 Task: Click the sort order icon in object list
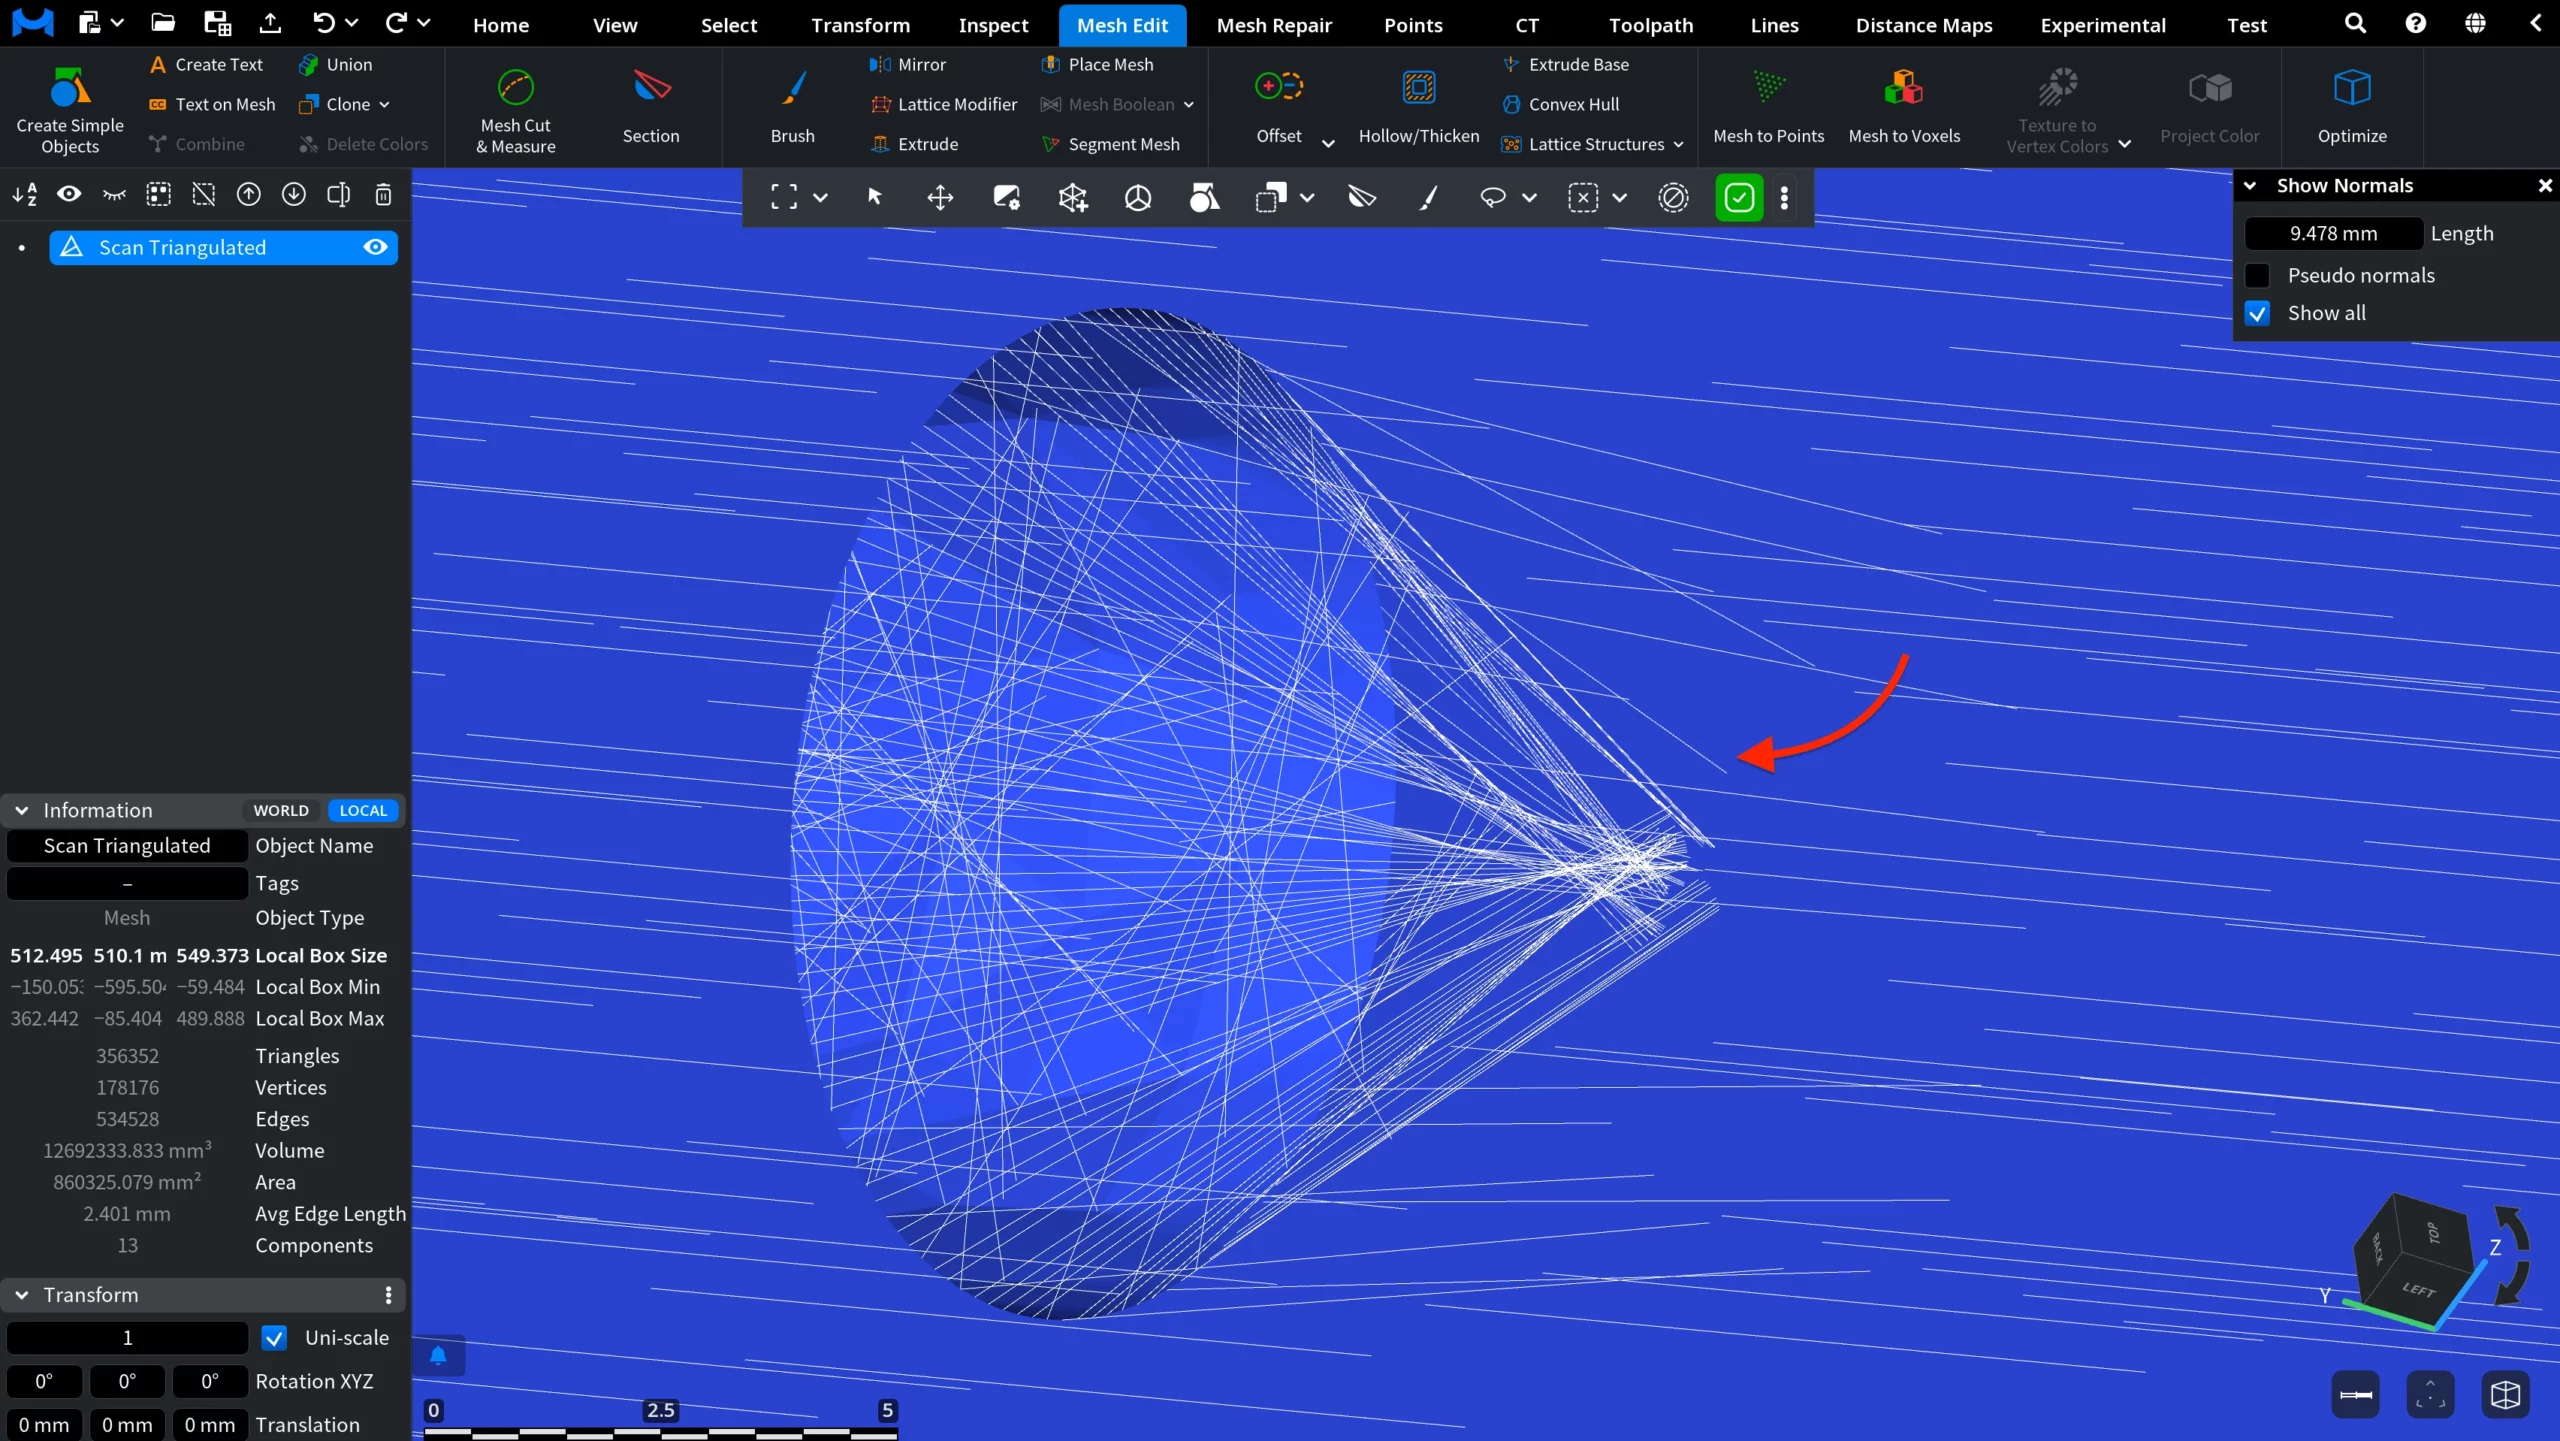click(25, 194)
